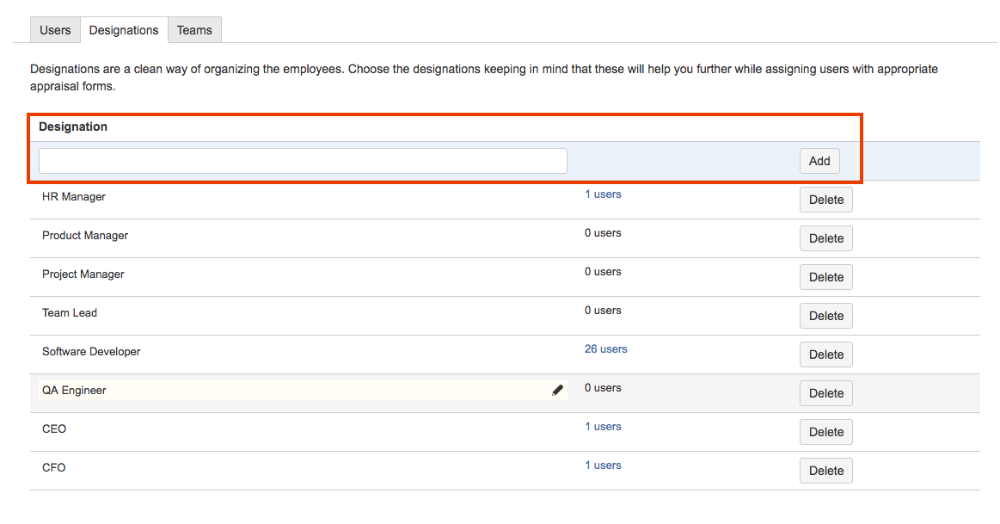1000x524 pixels.
Task: Switch to the Users tab
Action: click(55, 30)
